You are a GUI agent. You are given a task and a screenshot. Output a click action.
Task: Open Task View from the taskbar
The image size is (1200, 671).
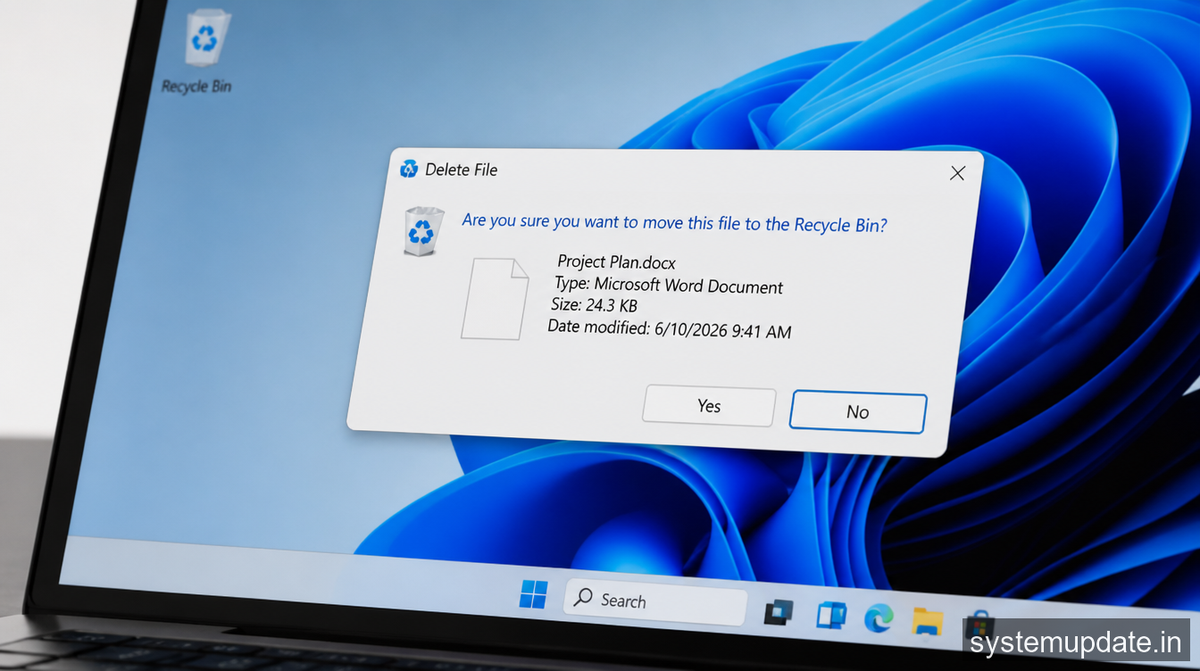pos(779,613)
